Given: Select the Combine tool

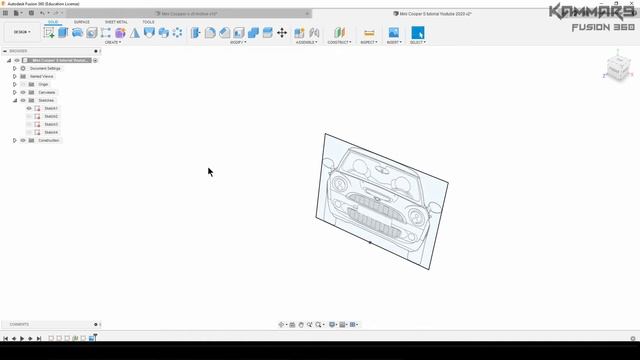Looking at the screenshot, I should pyautogui.click(x=253, y=33).
